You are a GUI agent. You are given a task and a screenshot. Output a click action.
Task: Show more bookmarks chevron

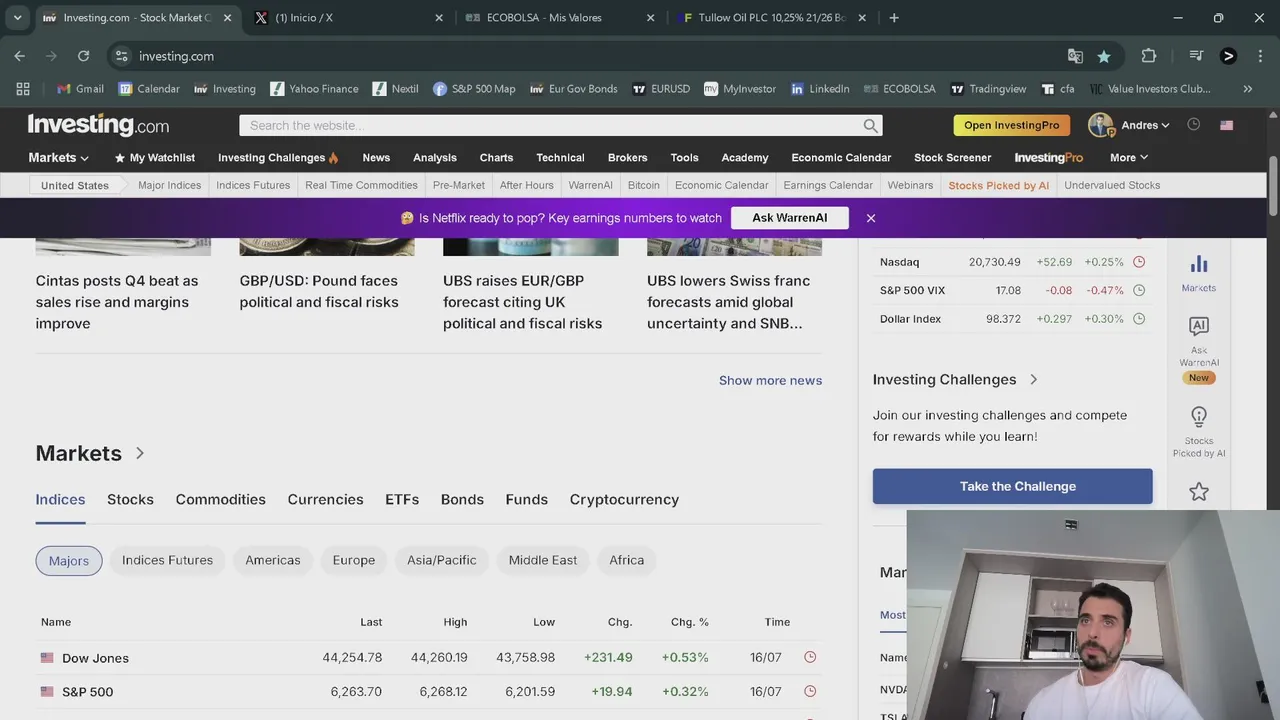tap(1247, 89)
